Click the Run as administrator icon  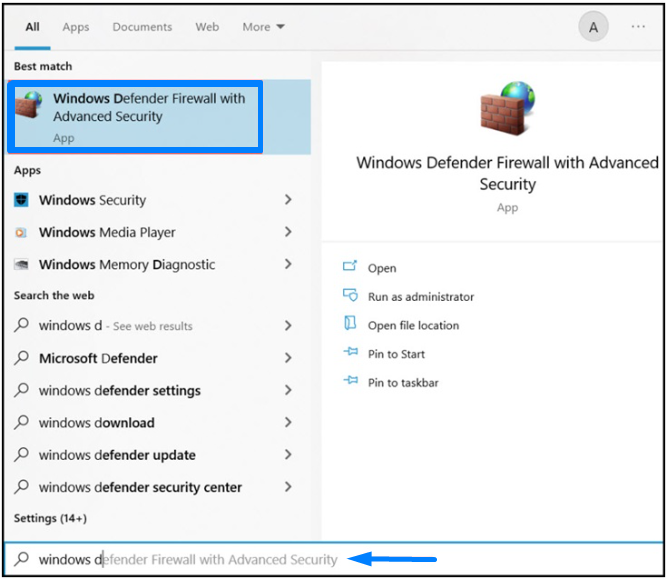coord(350,296)
